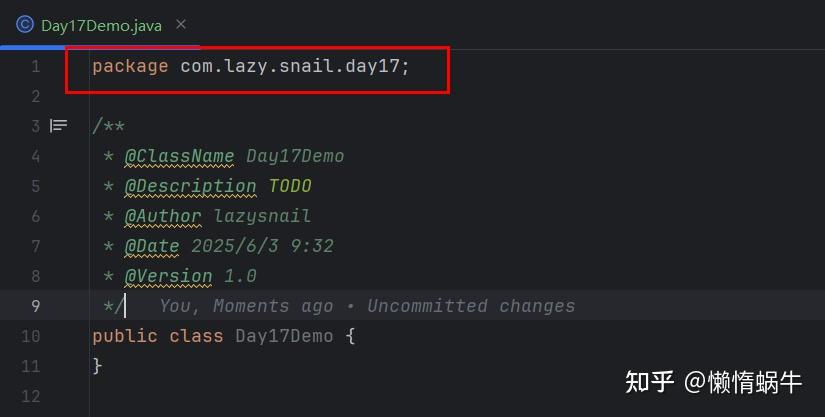This screenshot has width=825, height=417.
Task: Click the @Author Javadoc tag
Action: coord(162,216)
